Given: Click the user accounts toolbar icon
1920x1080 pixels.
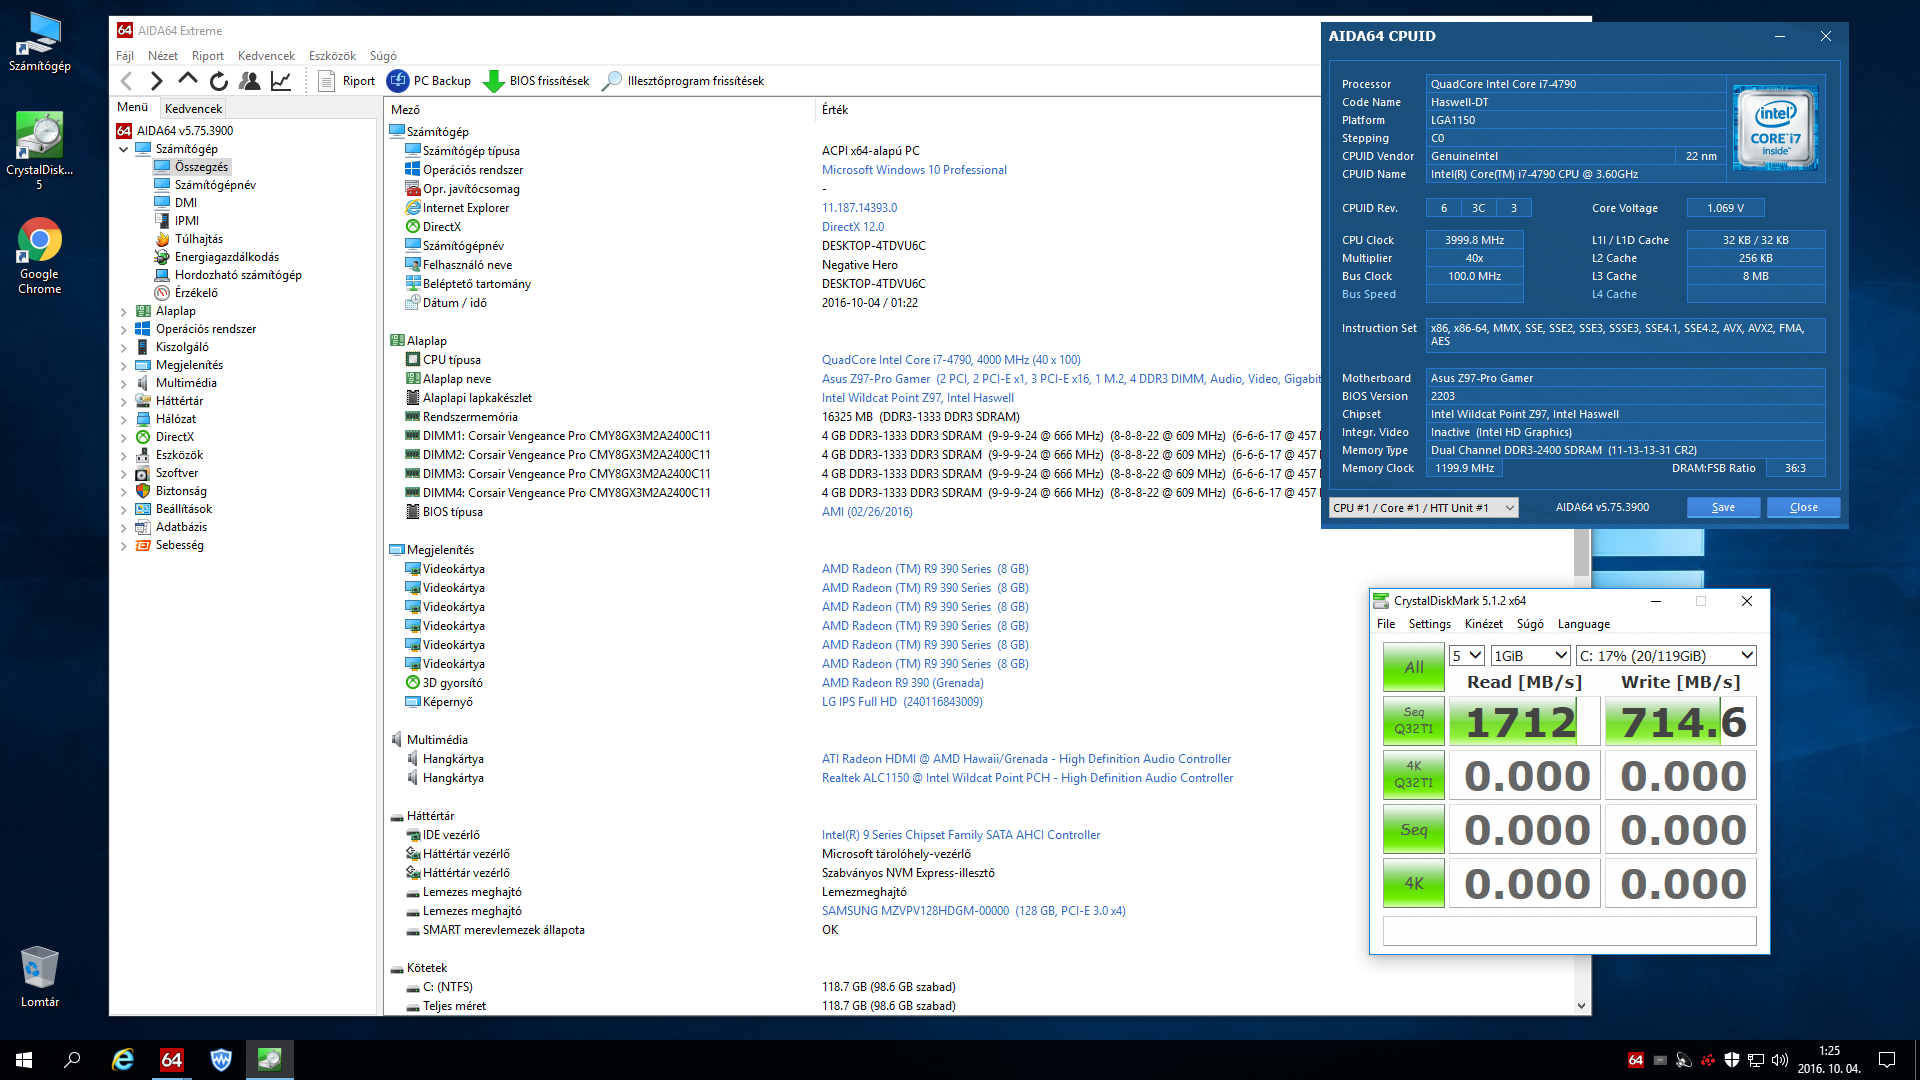Looking at the screenshot, I should [x=250, y=81].
